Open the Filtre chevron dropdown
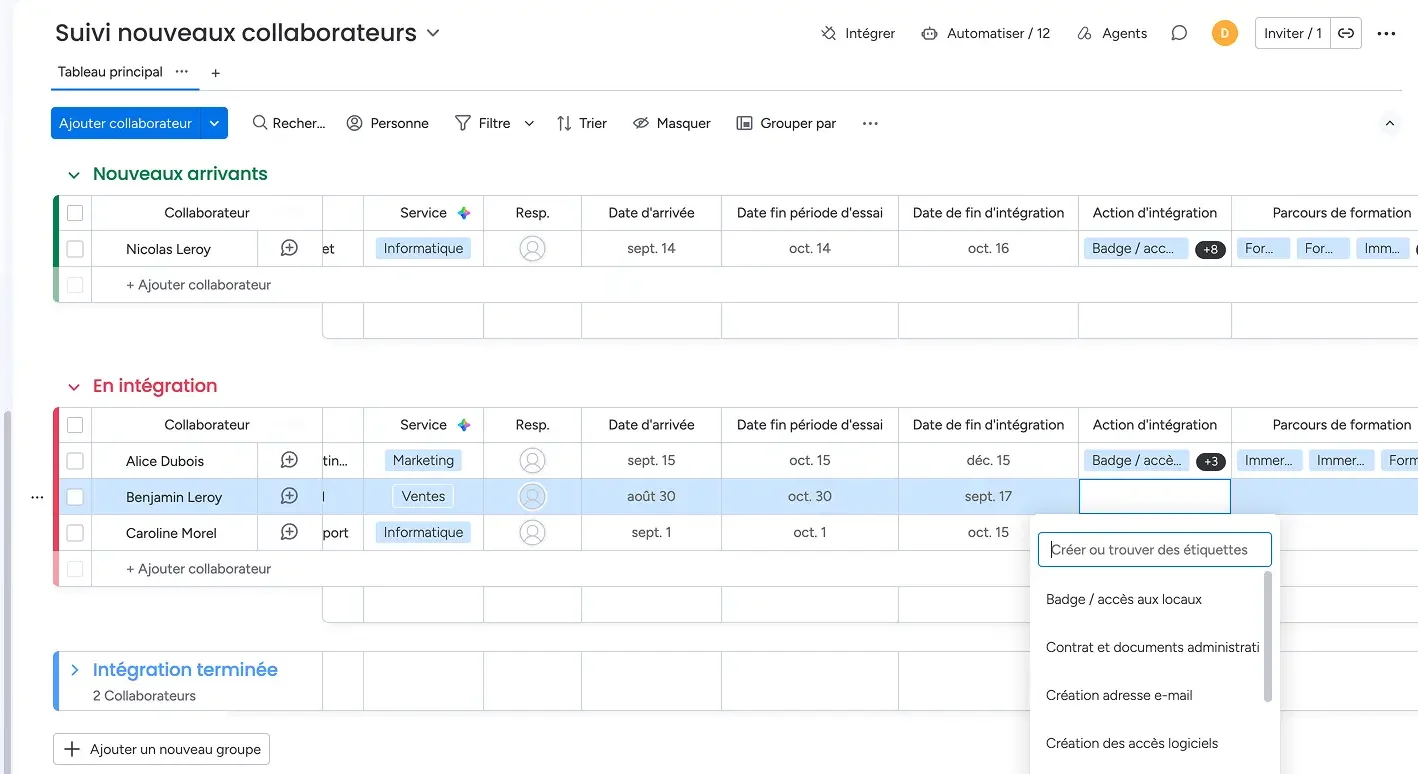 pyautogui.click(x=529, y=123)
